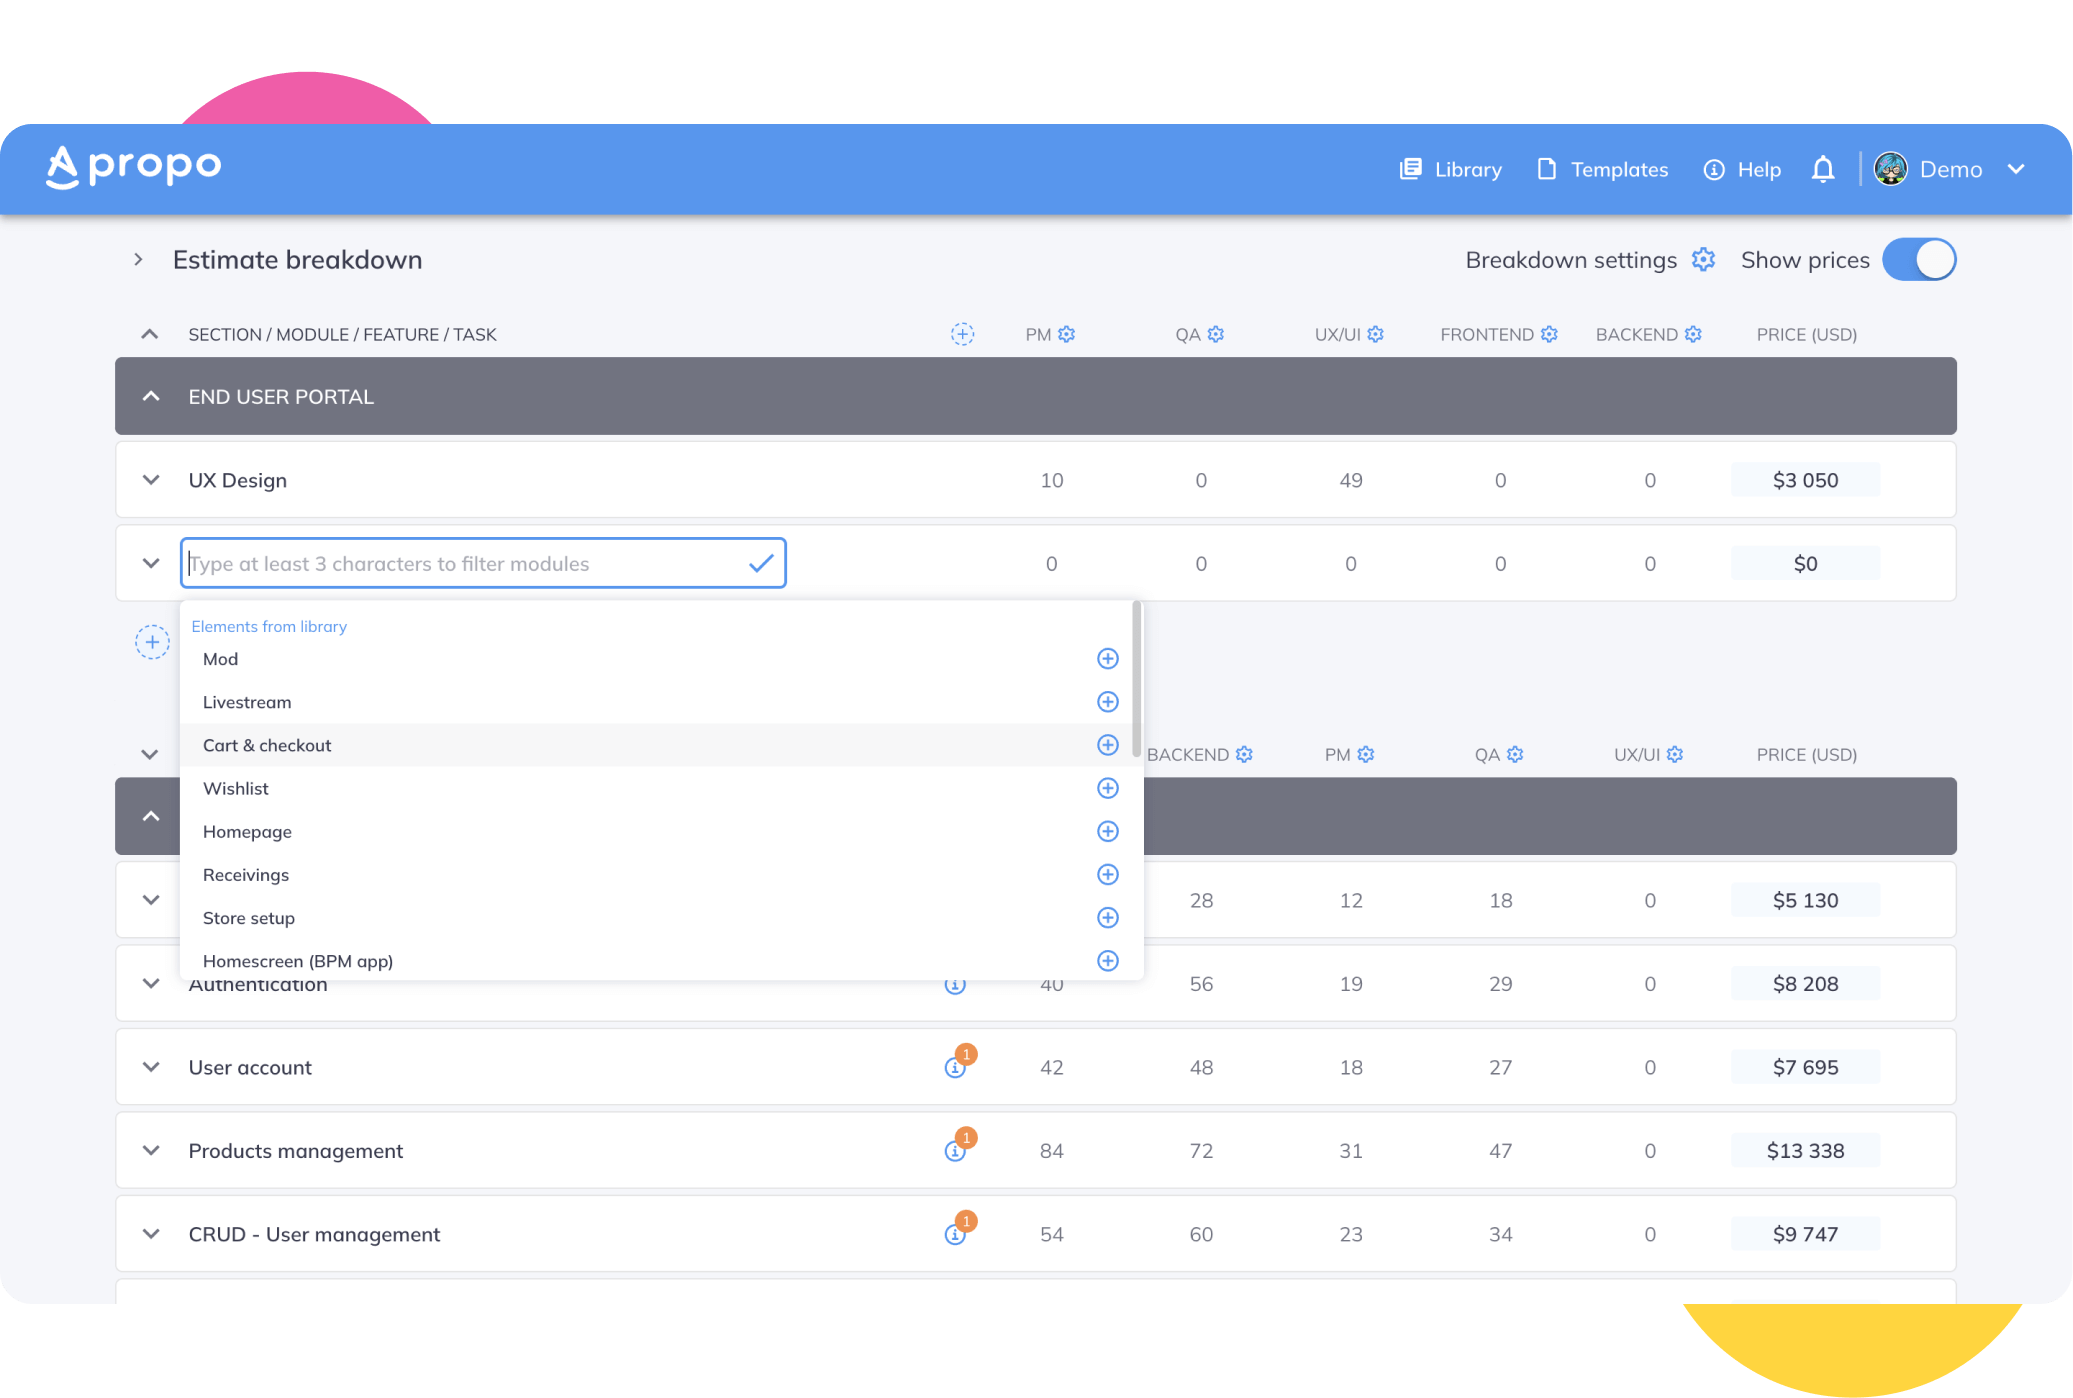Open PM column settings gear in top header

(x=1067, y=334)
